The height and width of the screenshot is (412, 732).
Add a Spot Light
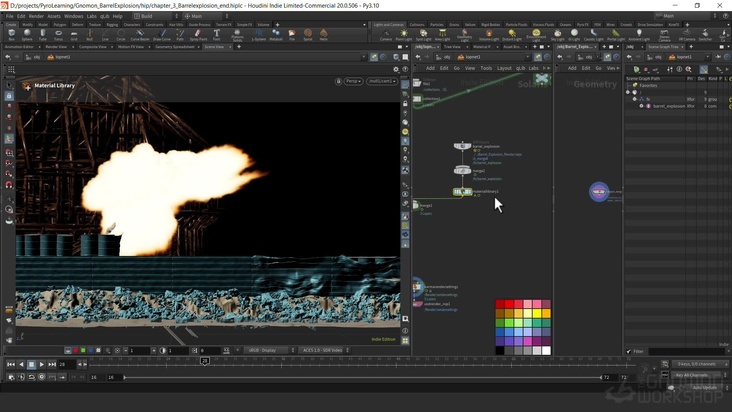pos(423,35)
